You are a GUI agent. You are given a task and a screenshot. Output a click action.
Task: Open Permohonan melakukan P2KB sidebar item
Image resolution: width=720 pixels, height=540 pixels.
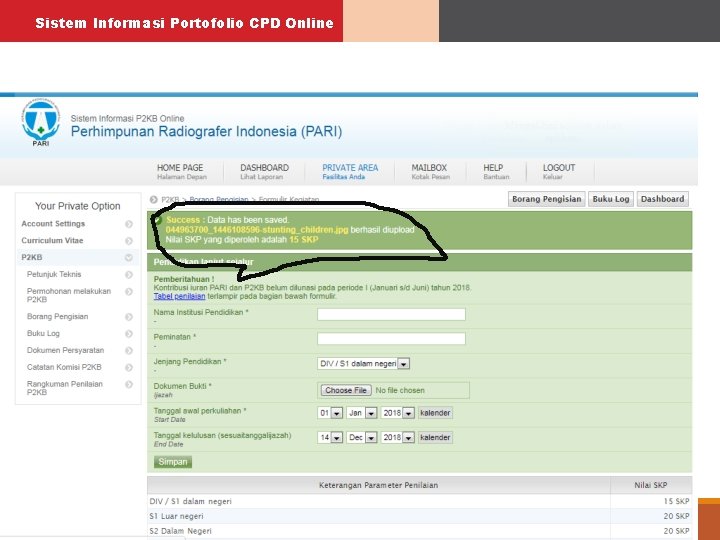tap(69, 295)
